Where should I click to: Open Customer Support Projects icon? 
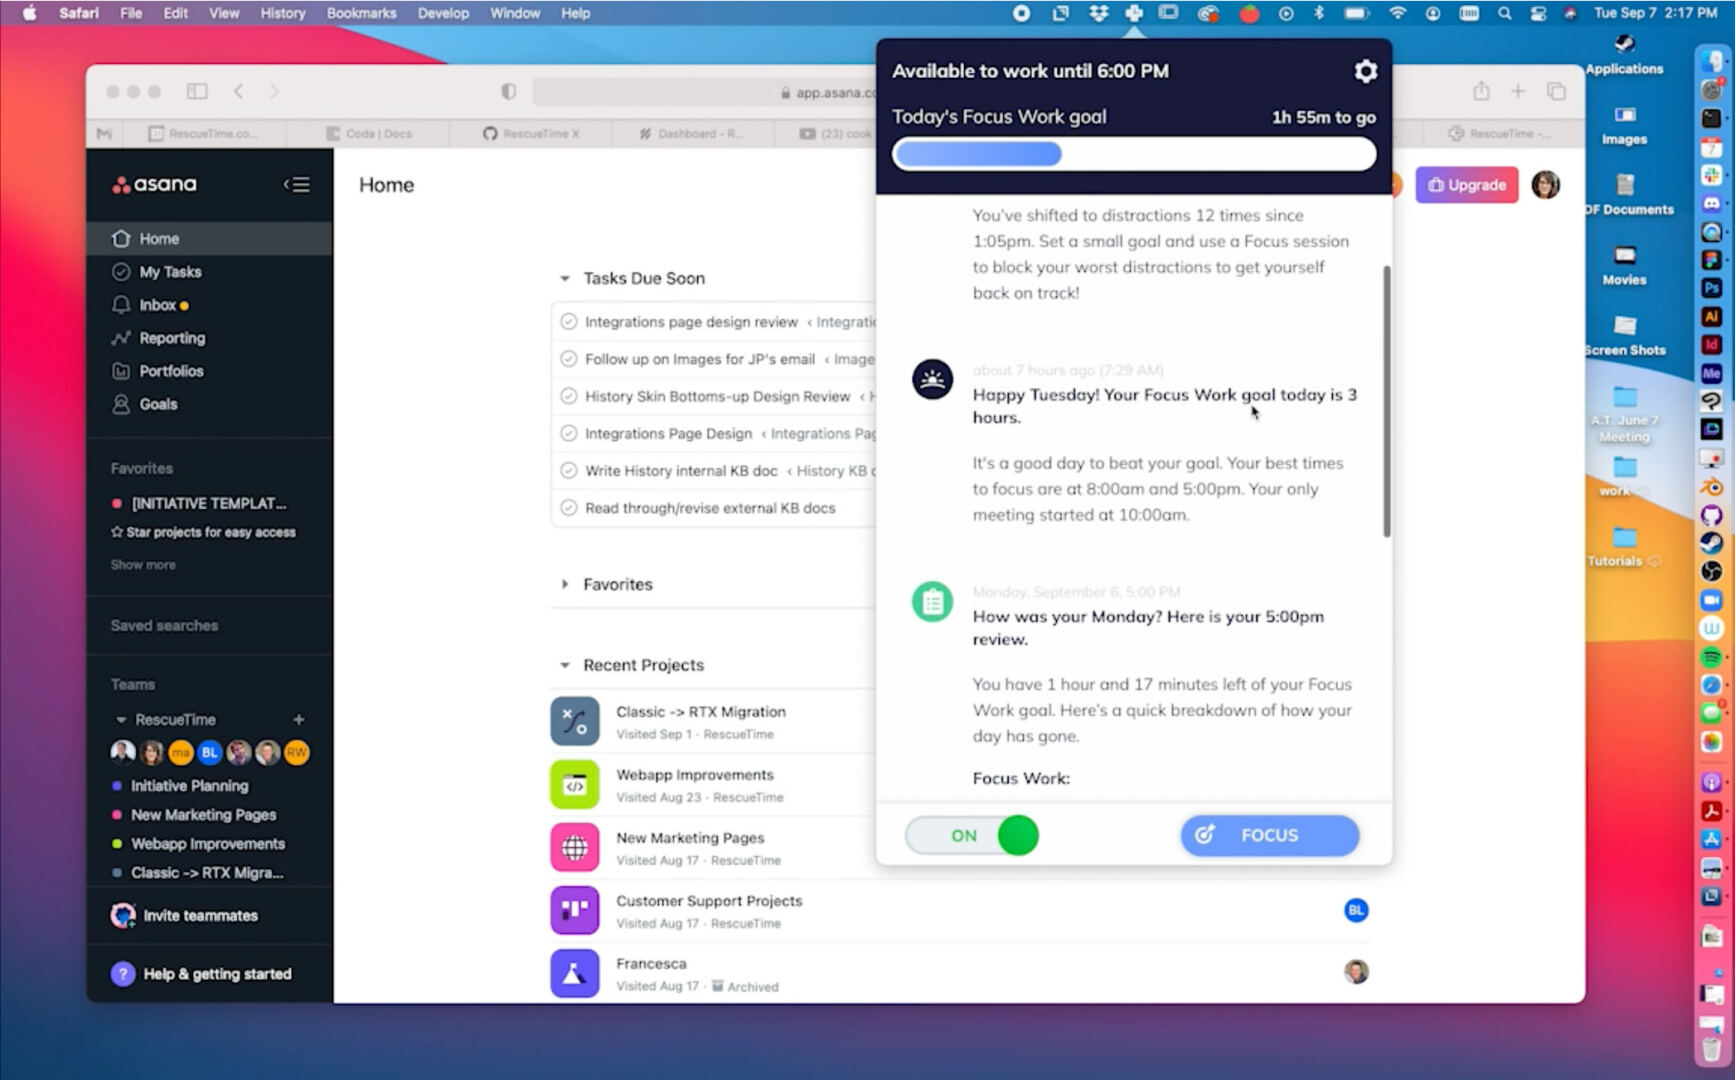click(x=575, y=910)
